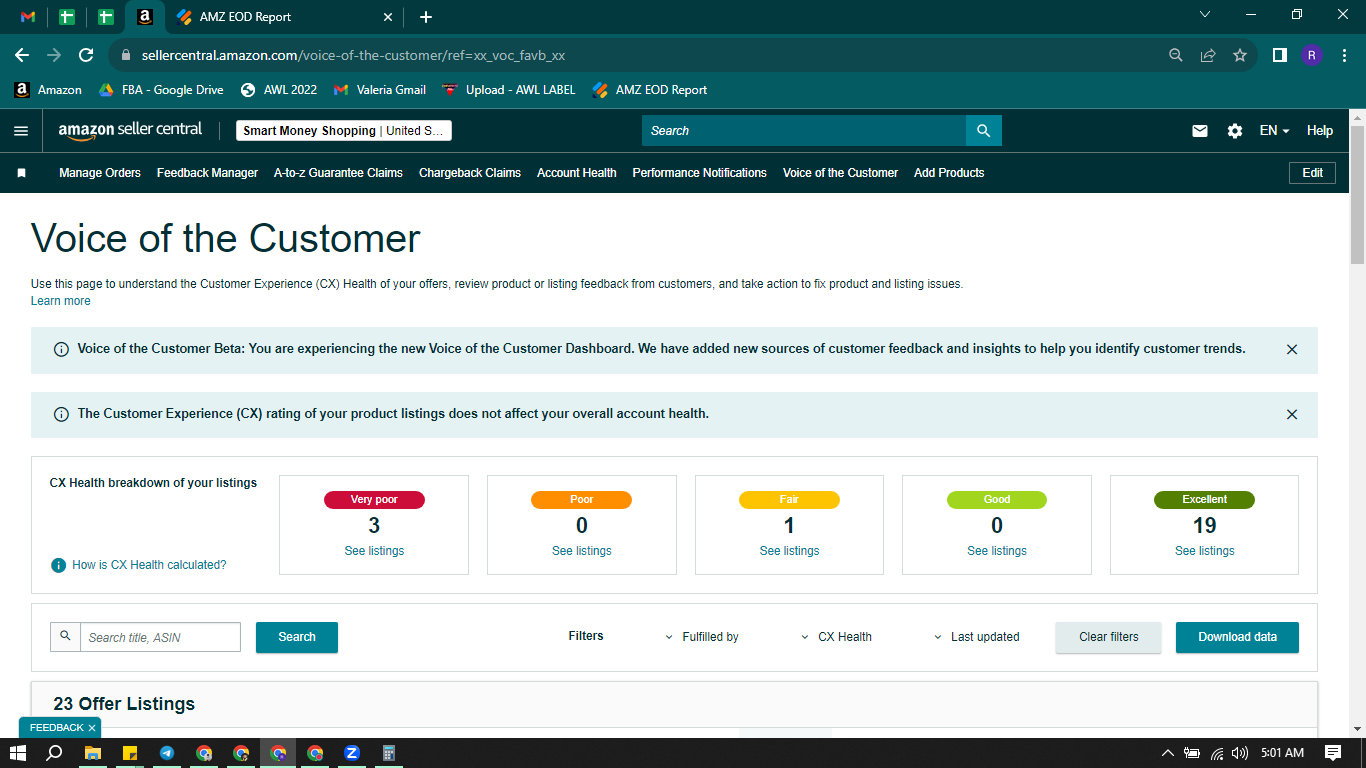
Task: Dismiss the Voice of the Customer Beta banner
Action: pyautogui.click(x=1292, y=350)
